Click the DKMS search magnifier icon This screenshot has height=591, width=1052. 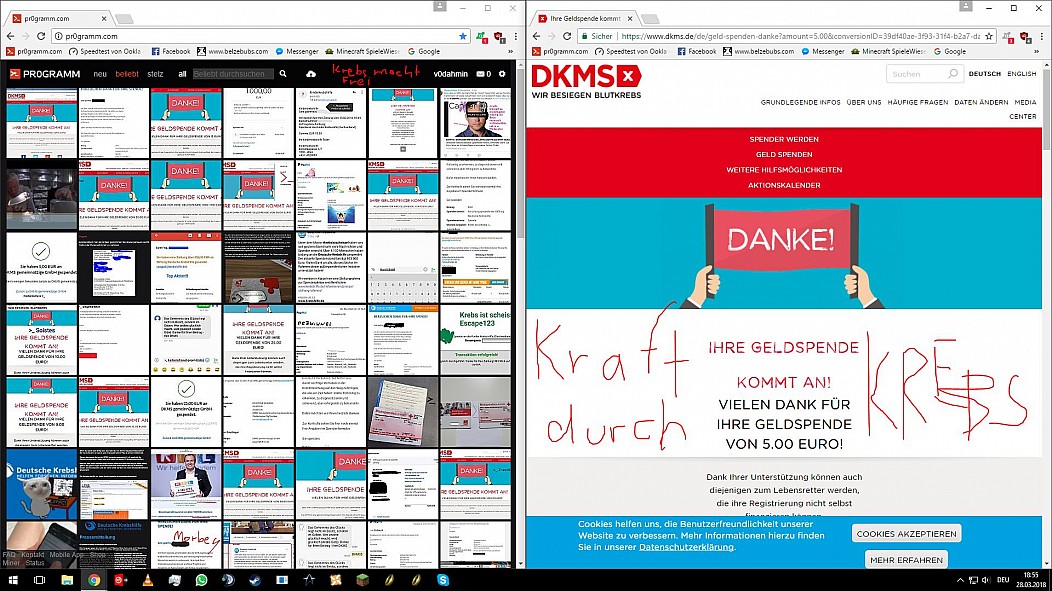click(953, 74)
